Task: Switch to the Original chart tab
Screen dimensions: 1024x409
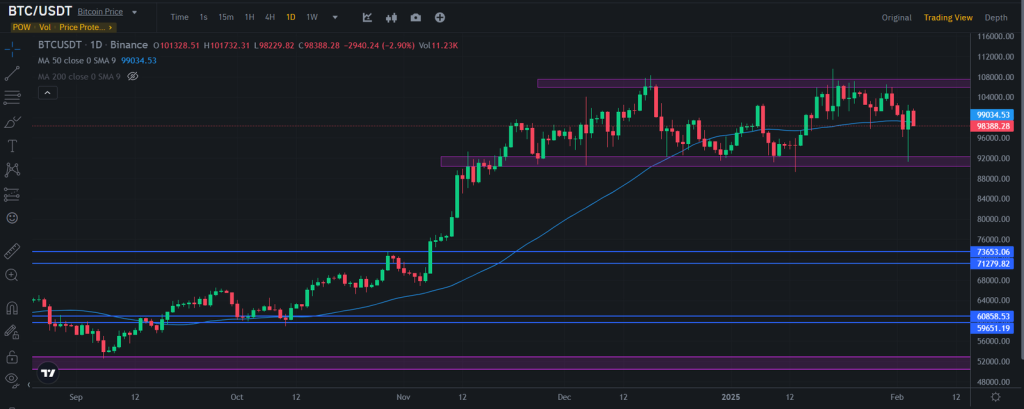Action: 896,17
